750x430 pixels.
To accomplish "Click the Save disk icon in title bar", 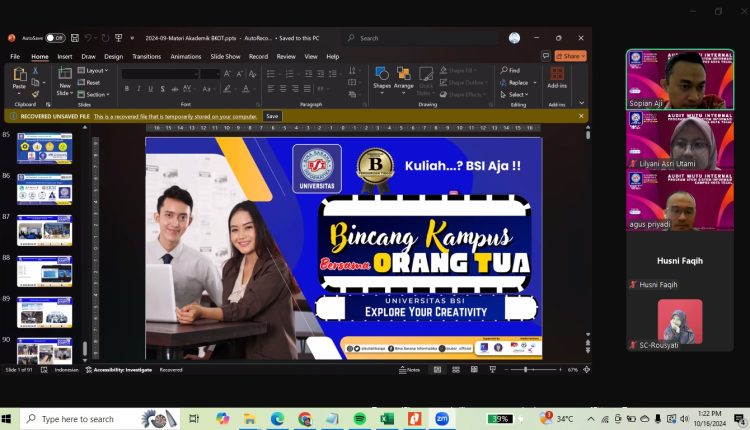I will pos(75,38).
